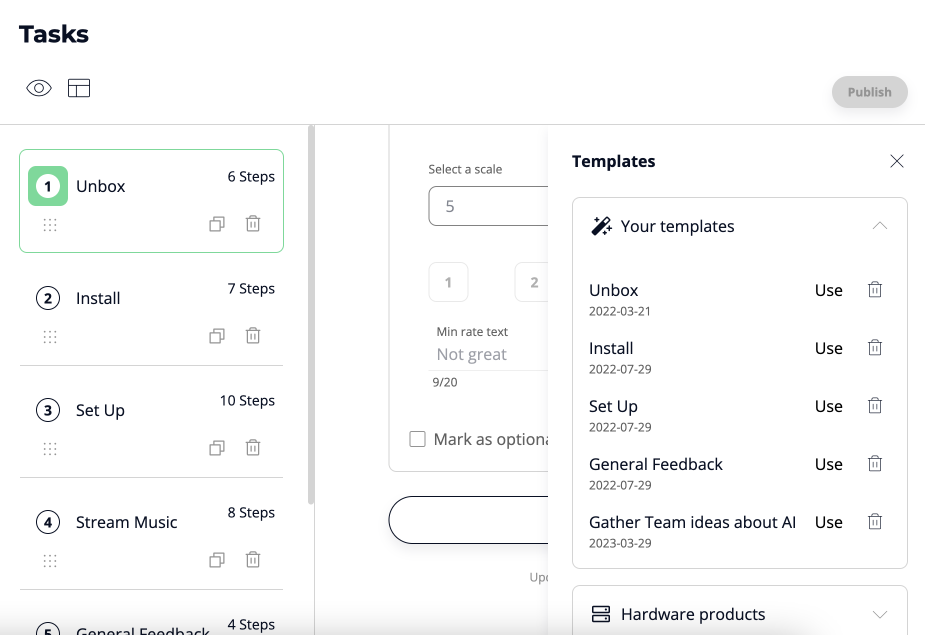Collapse the Your templates section

pos(879,226)
